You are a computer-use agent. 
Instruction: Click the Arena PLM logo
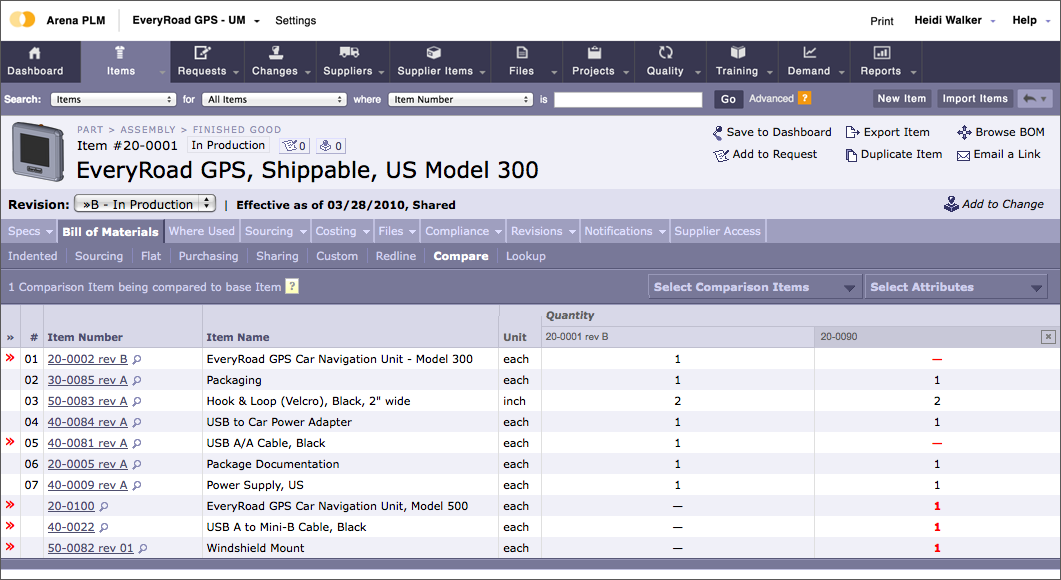(22, 20)
